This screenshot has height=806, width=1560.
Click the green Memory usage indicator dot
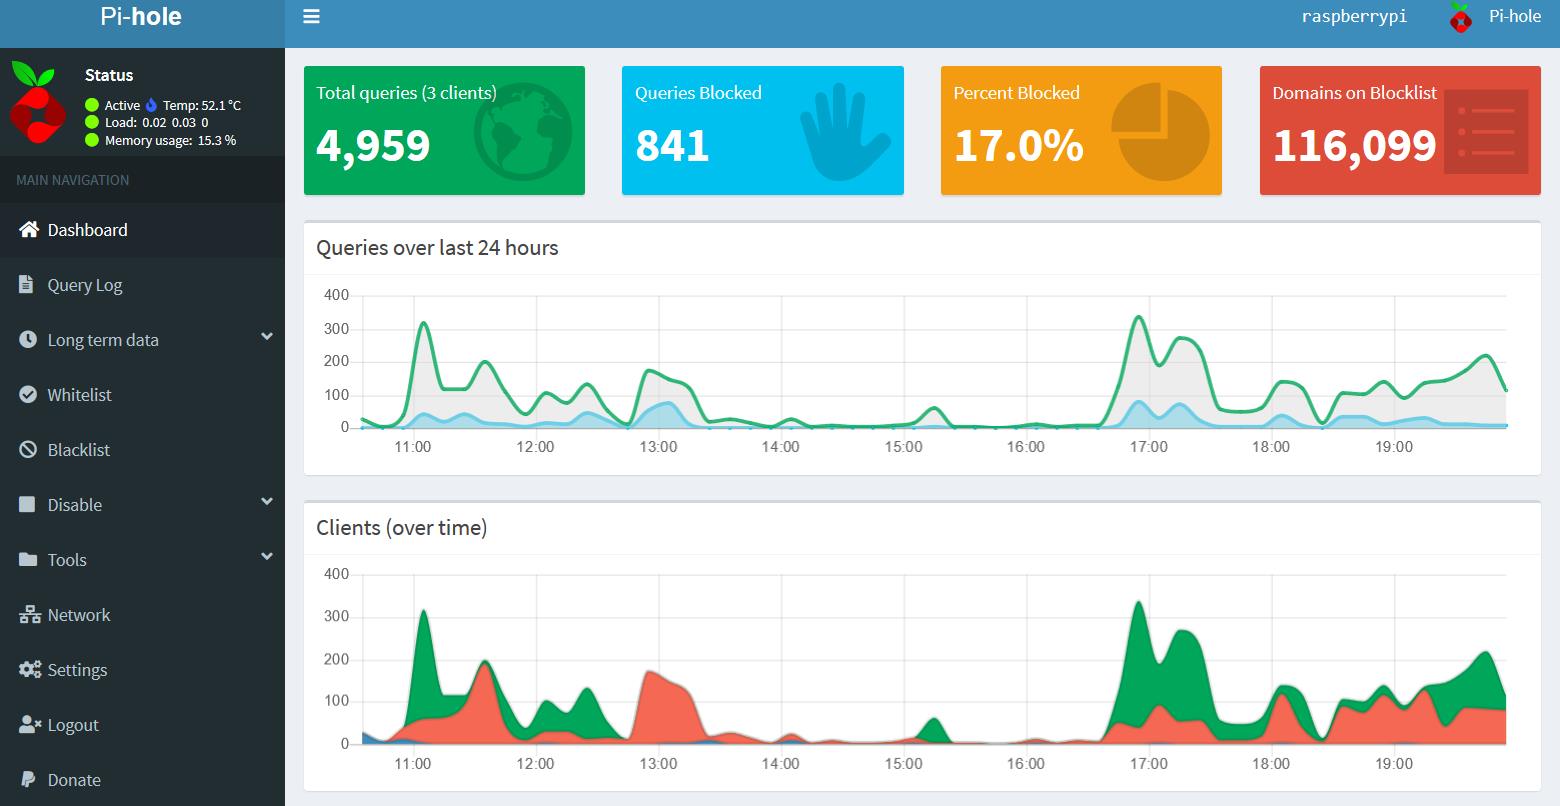coord(92,140)
